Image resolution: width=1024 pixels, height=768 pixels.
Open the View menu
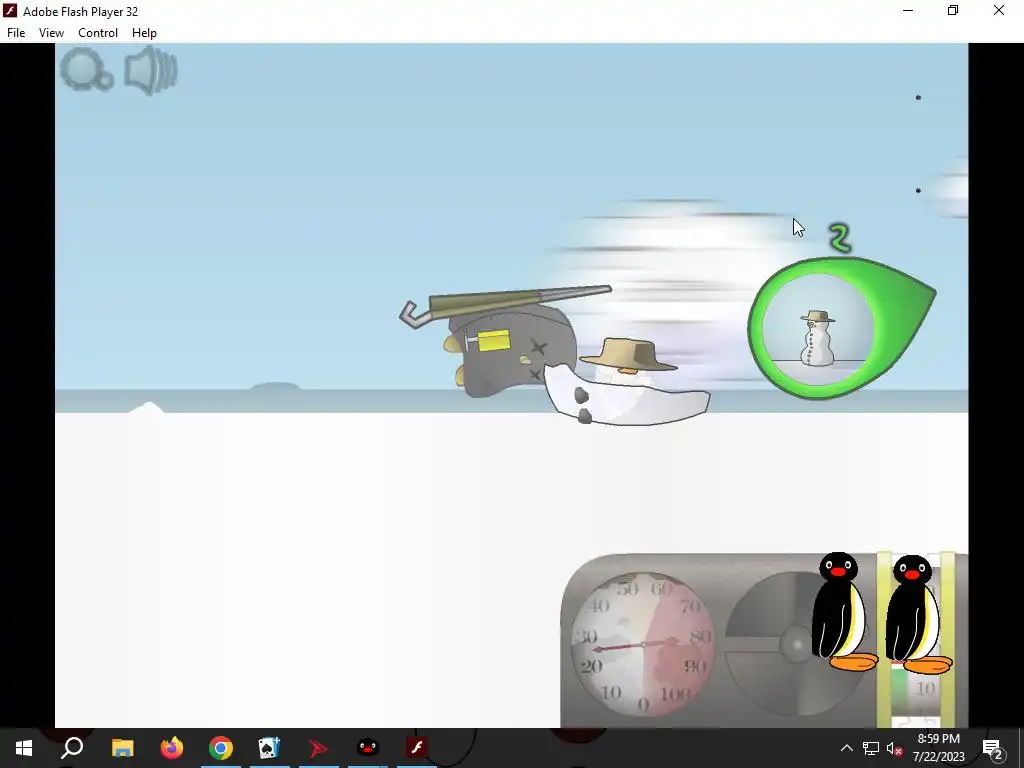click(51, 33)
